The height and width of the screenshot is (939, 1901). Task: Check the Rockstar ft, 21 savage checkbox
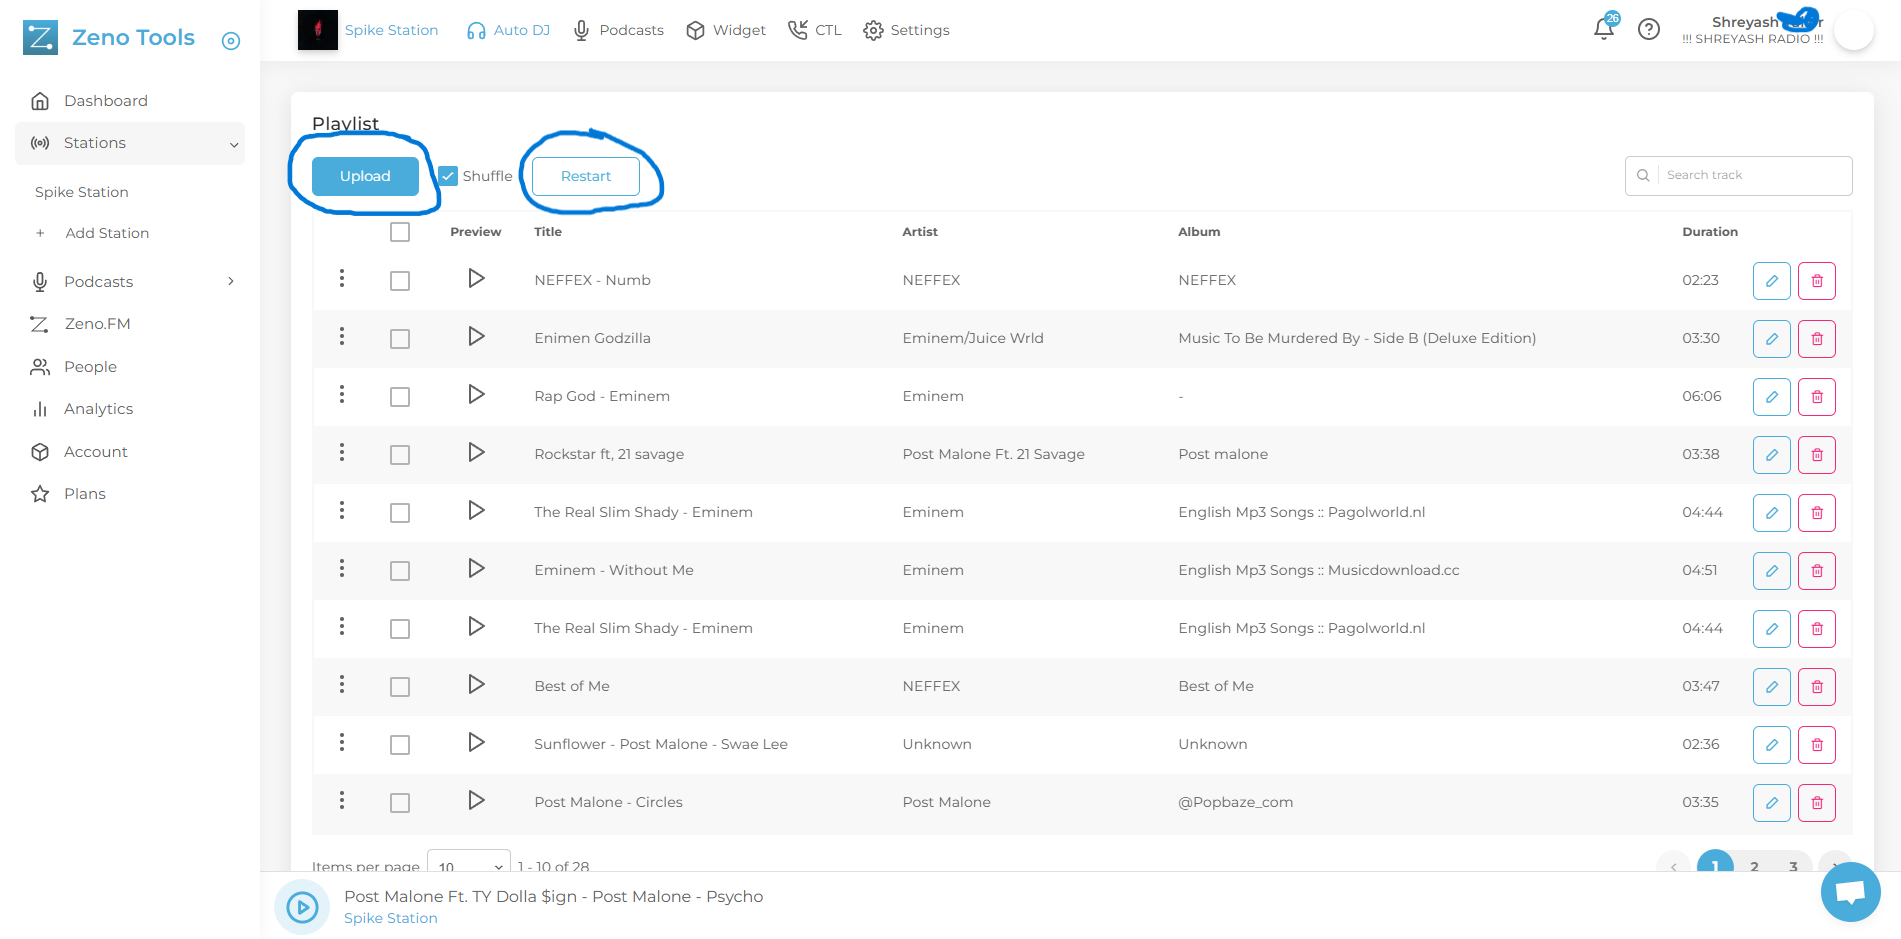(400, 455)
